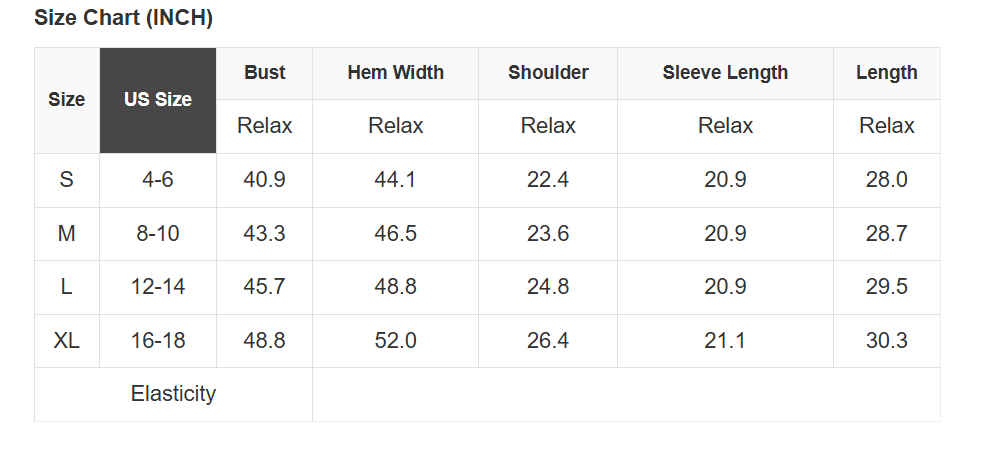Click the Bust column header
This screenshot has height=451, width=1000.
click(x=265, y=73)
